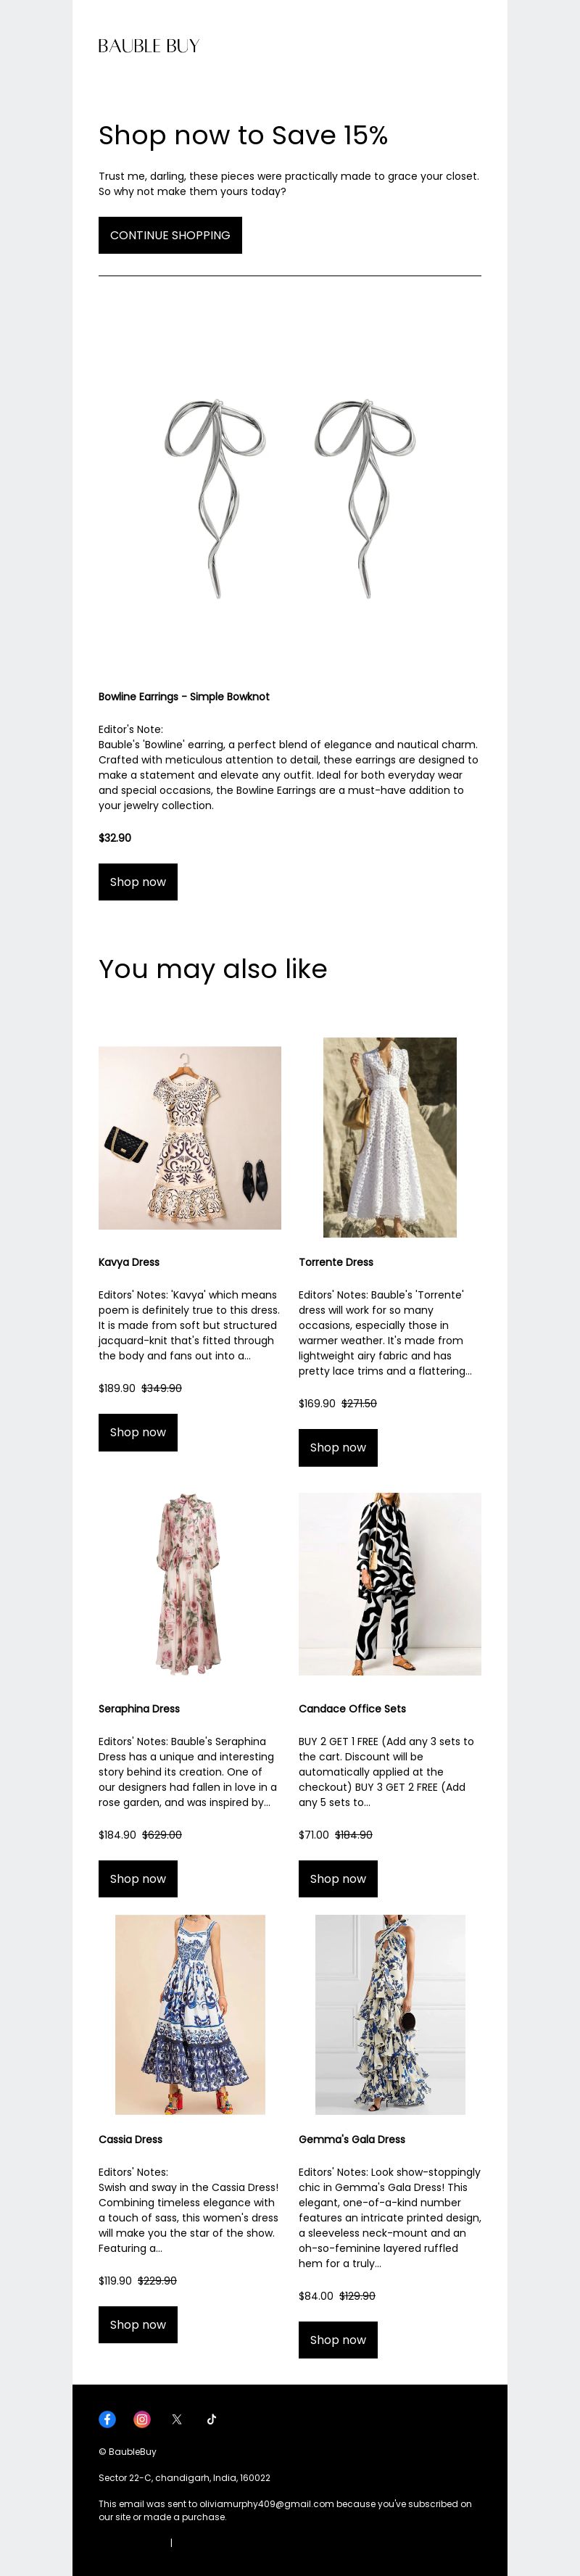Shop now for the Kavya Dress
Viewport: 580px width, 2576px height.
(138, 1432)
